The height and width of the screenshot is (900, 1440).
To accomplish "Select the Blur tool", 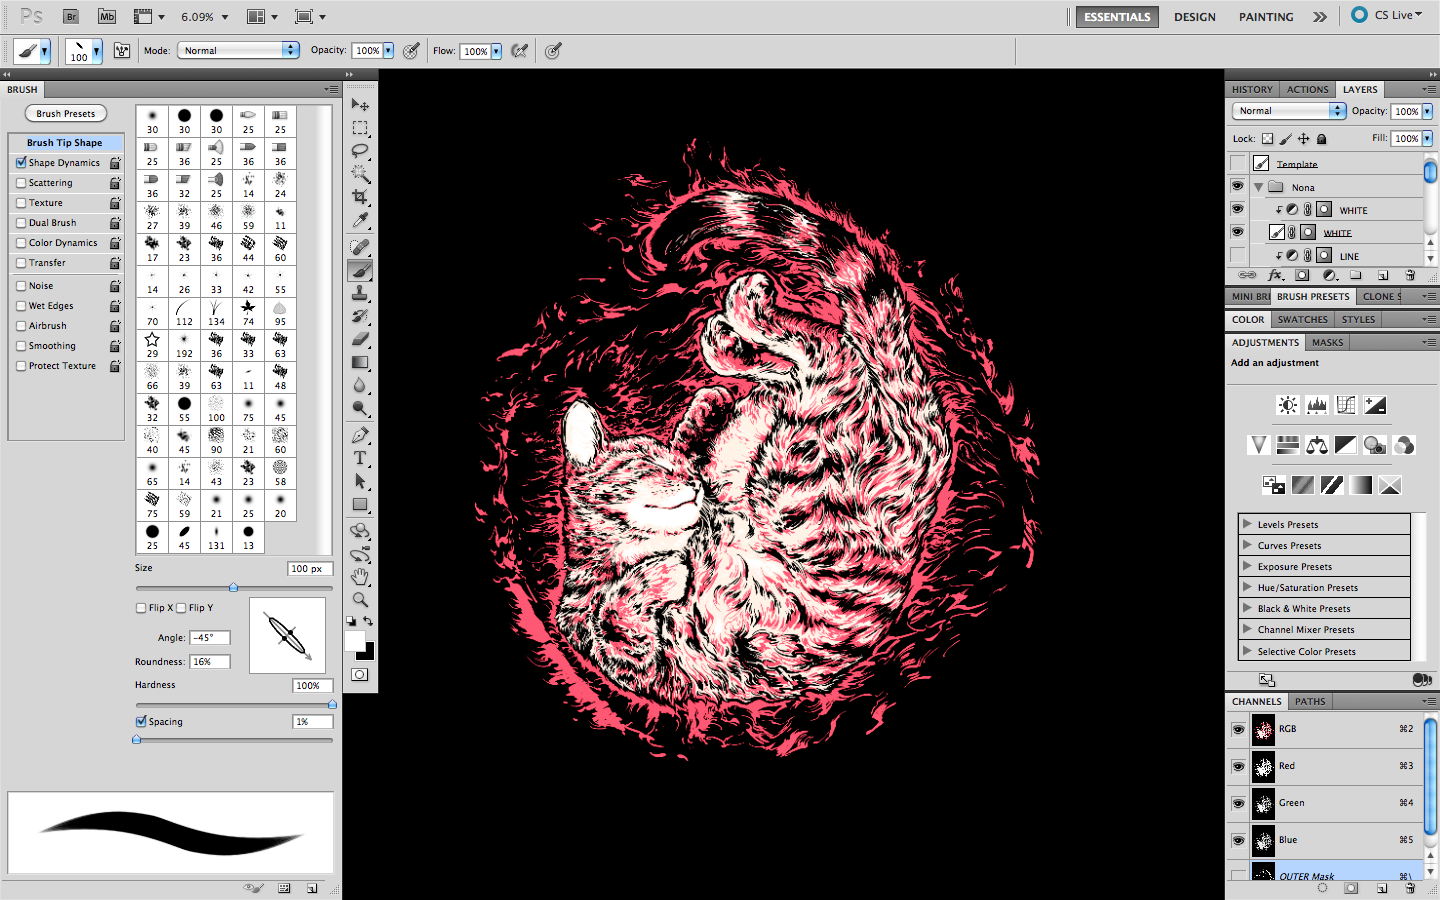I will coord(360,385).
